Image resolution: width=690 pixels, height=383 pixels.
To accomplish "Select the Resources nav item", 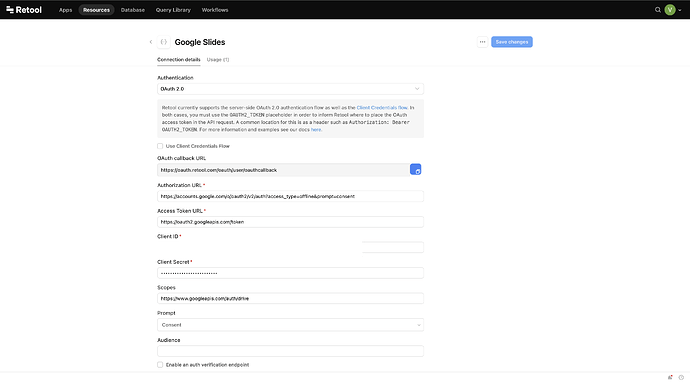I will point(96,10).
